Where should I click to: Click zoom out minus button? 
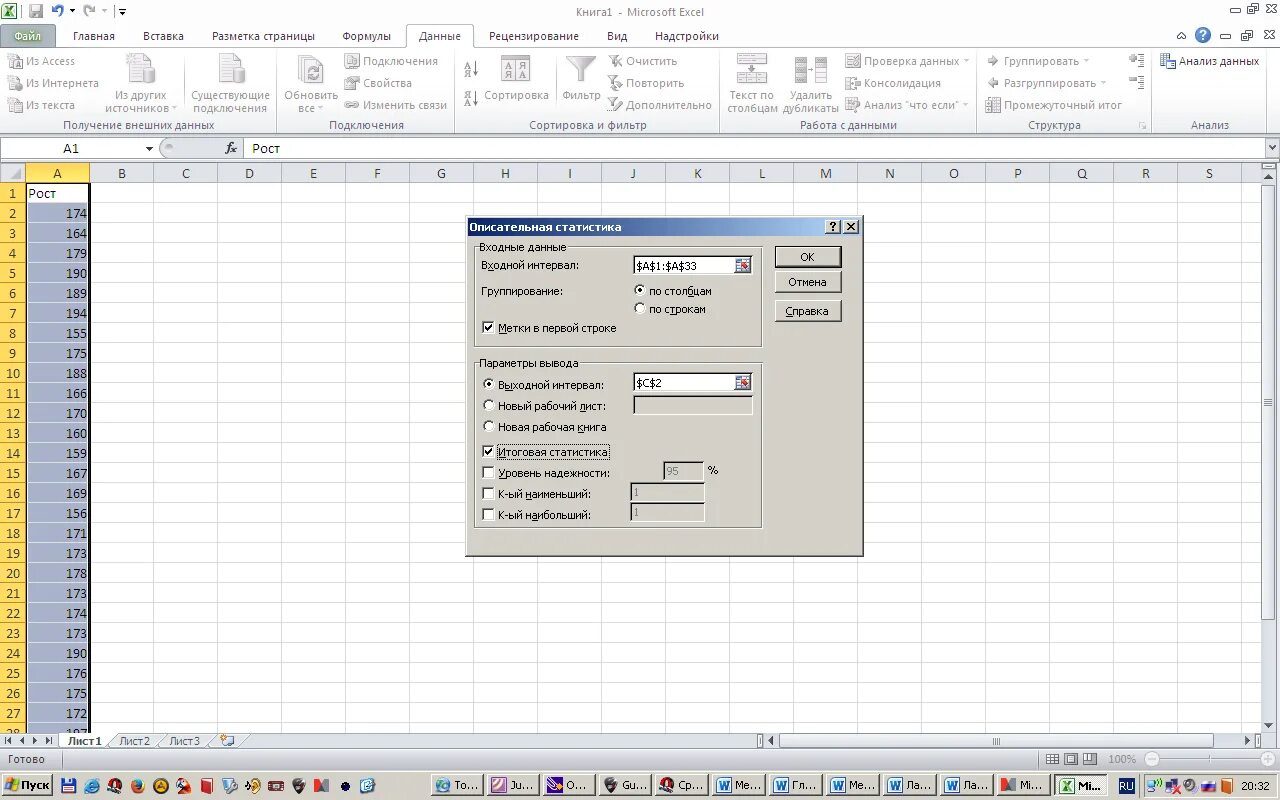click(x=1151, y=760)
